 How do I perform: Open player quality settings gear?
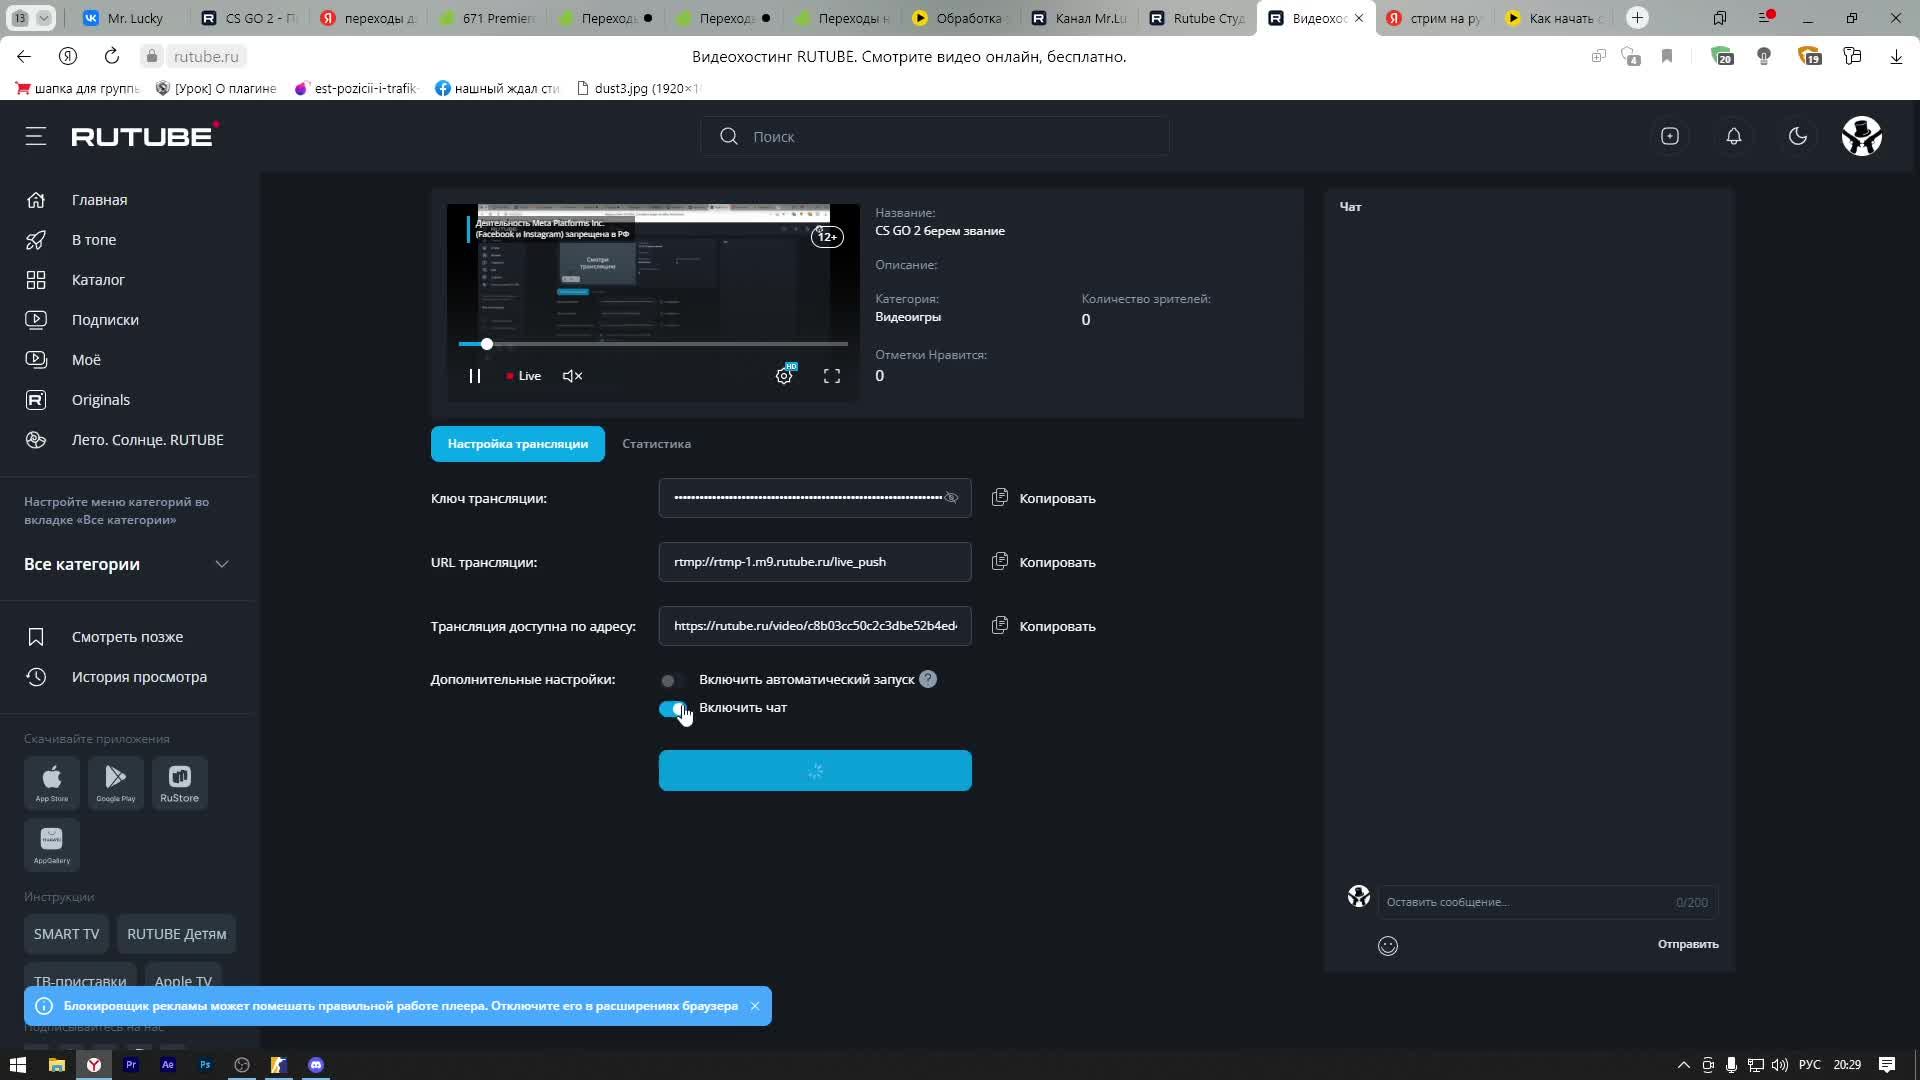point(784,376)
